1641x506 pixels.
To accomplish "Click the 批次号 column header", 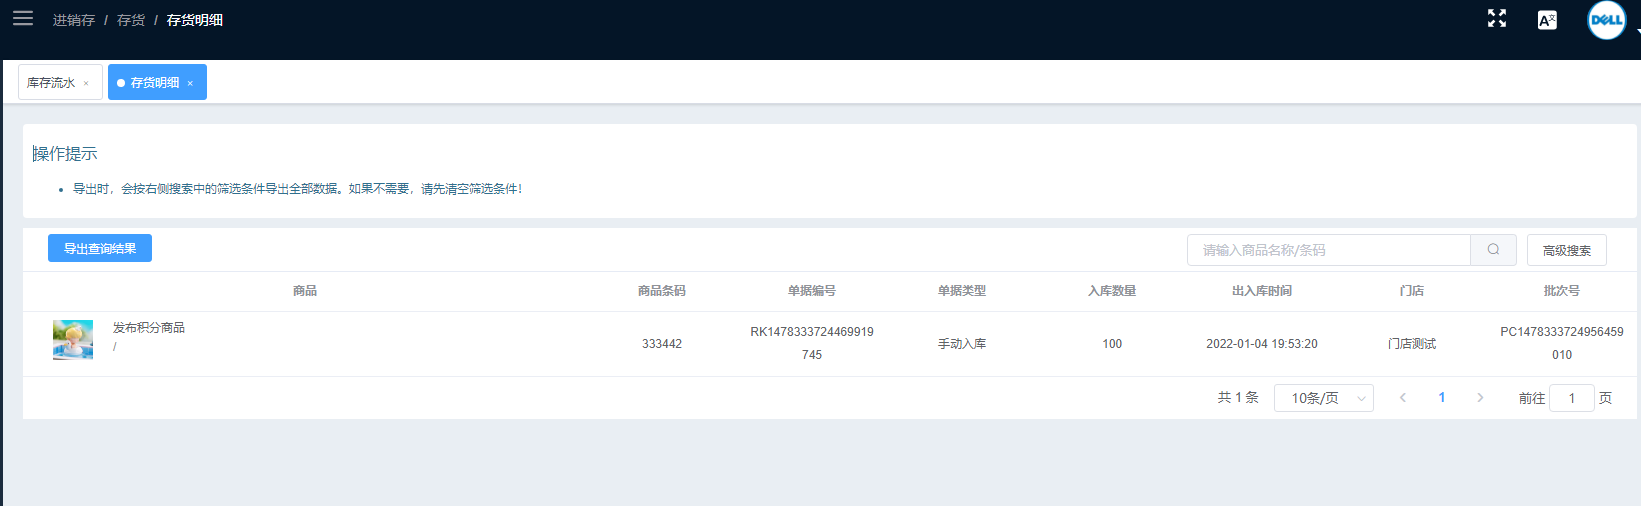I will point(1562,291).
